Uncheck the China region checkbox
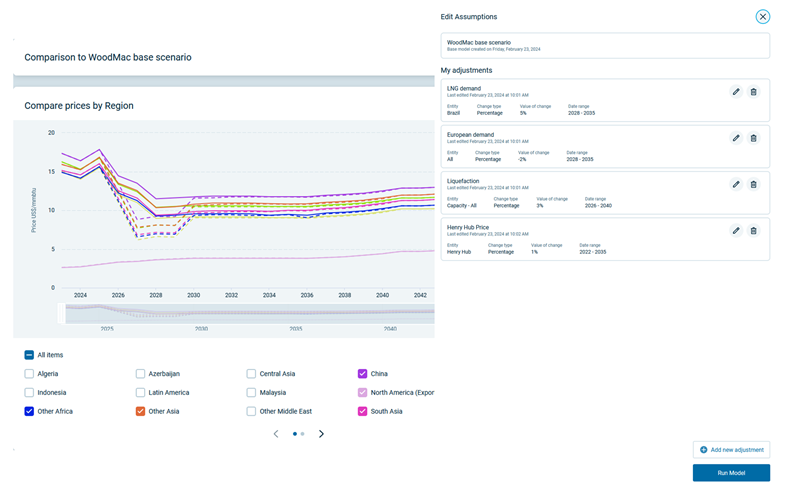This screenshot has height=490, width=800. (363, 374)
